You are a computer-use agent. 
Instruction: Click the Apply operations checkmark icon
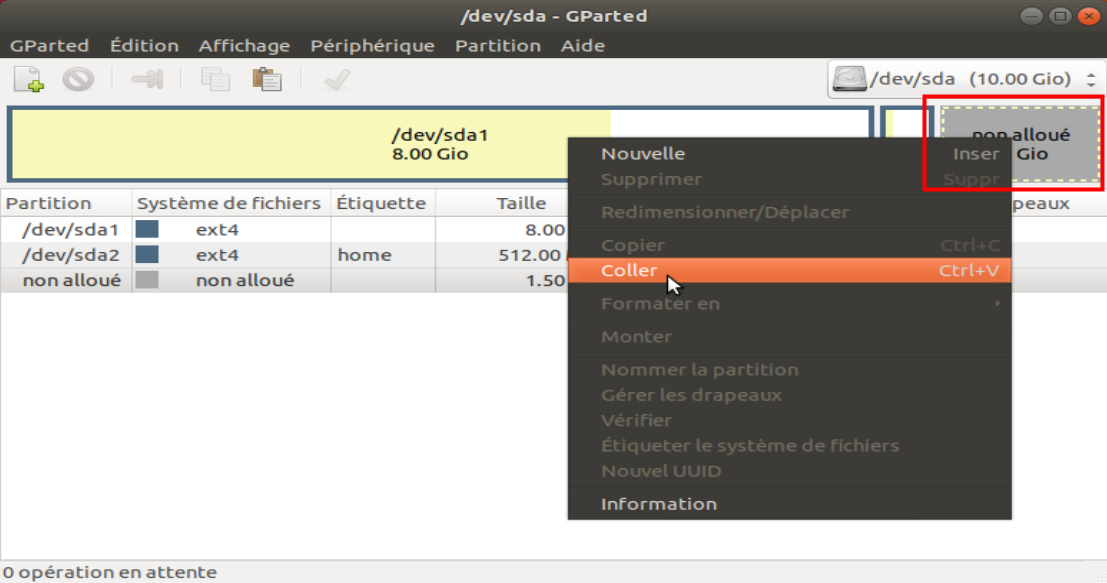pyautogui.click(x=336, y=79)
